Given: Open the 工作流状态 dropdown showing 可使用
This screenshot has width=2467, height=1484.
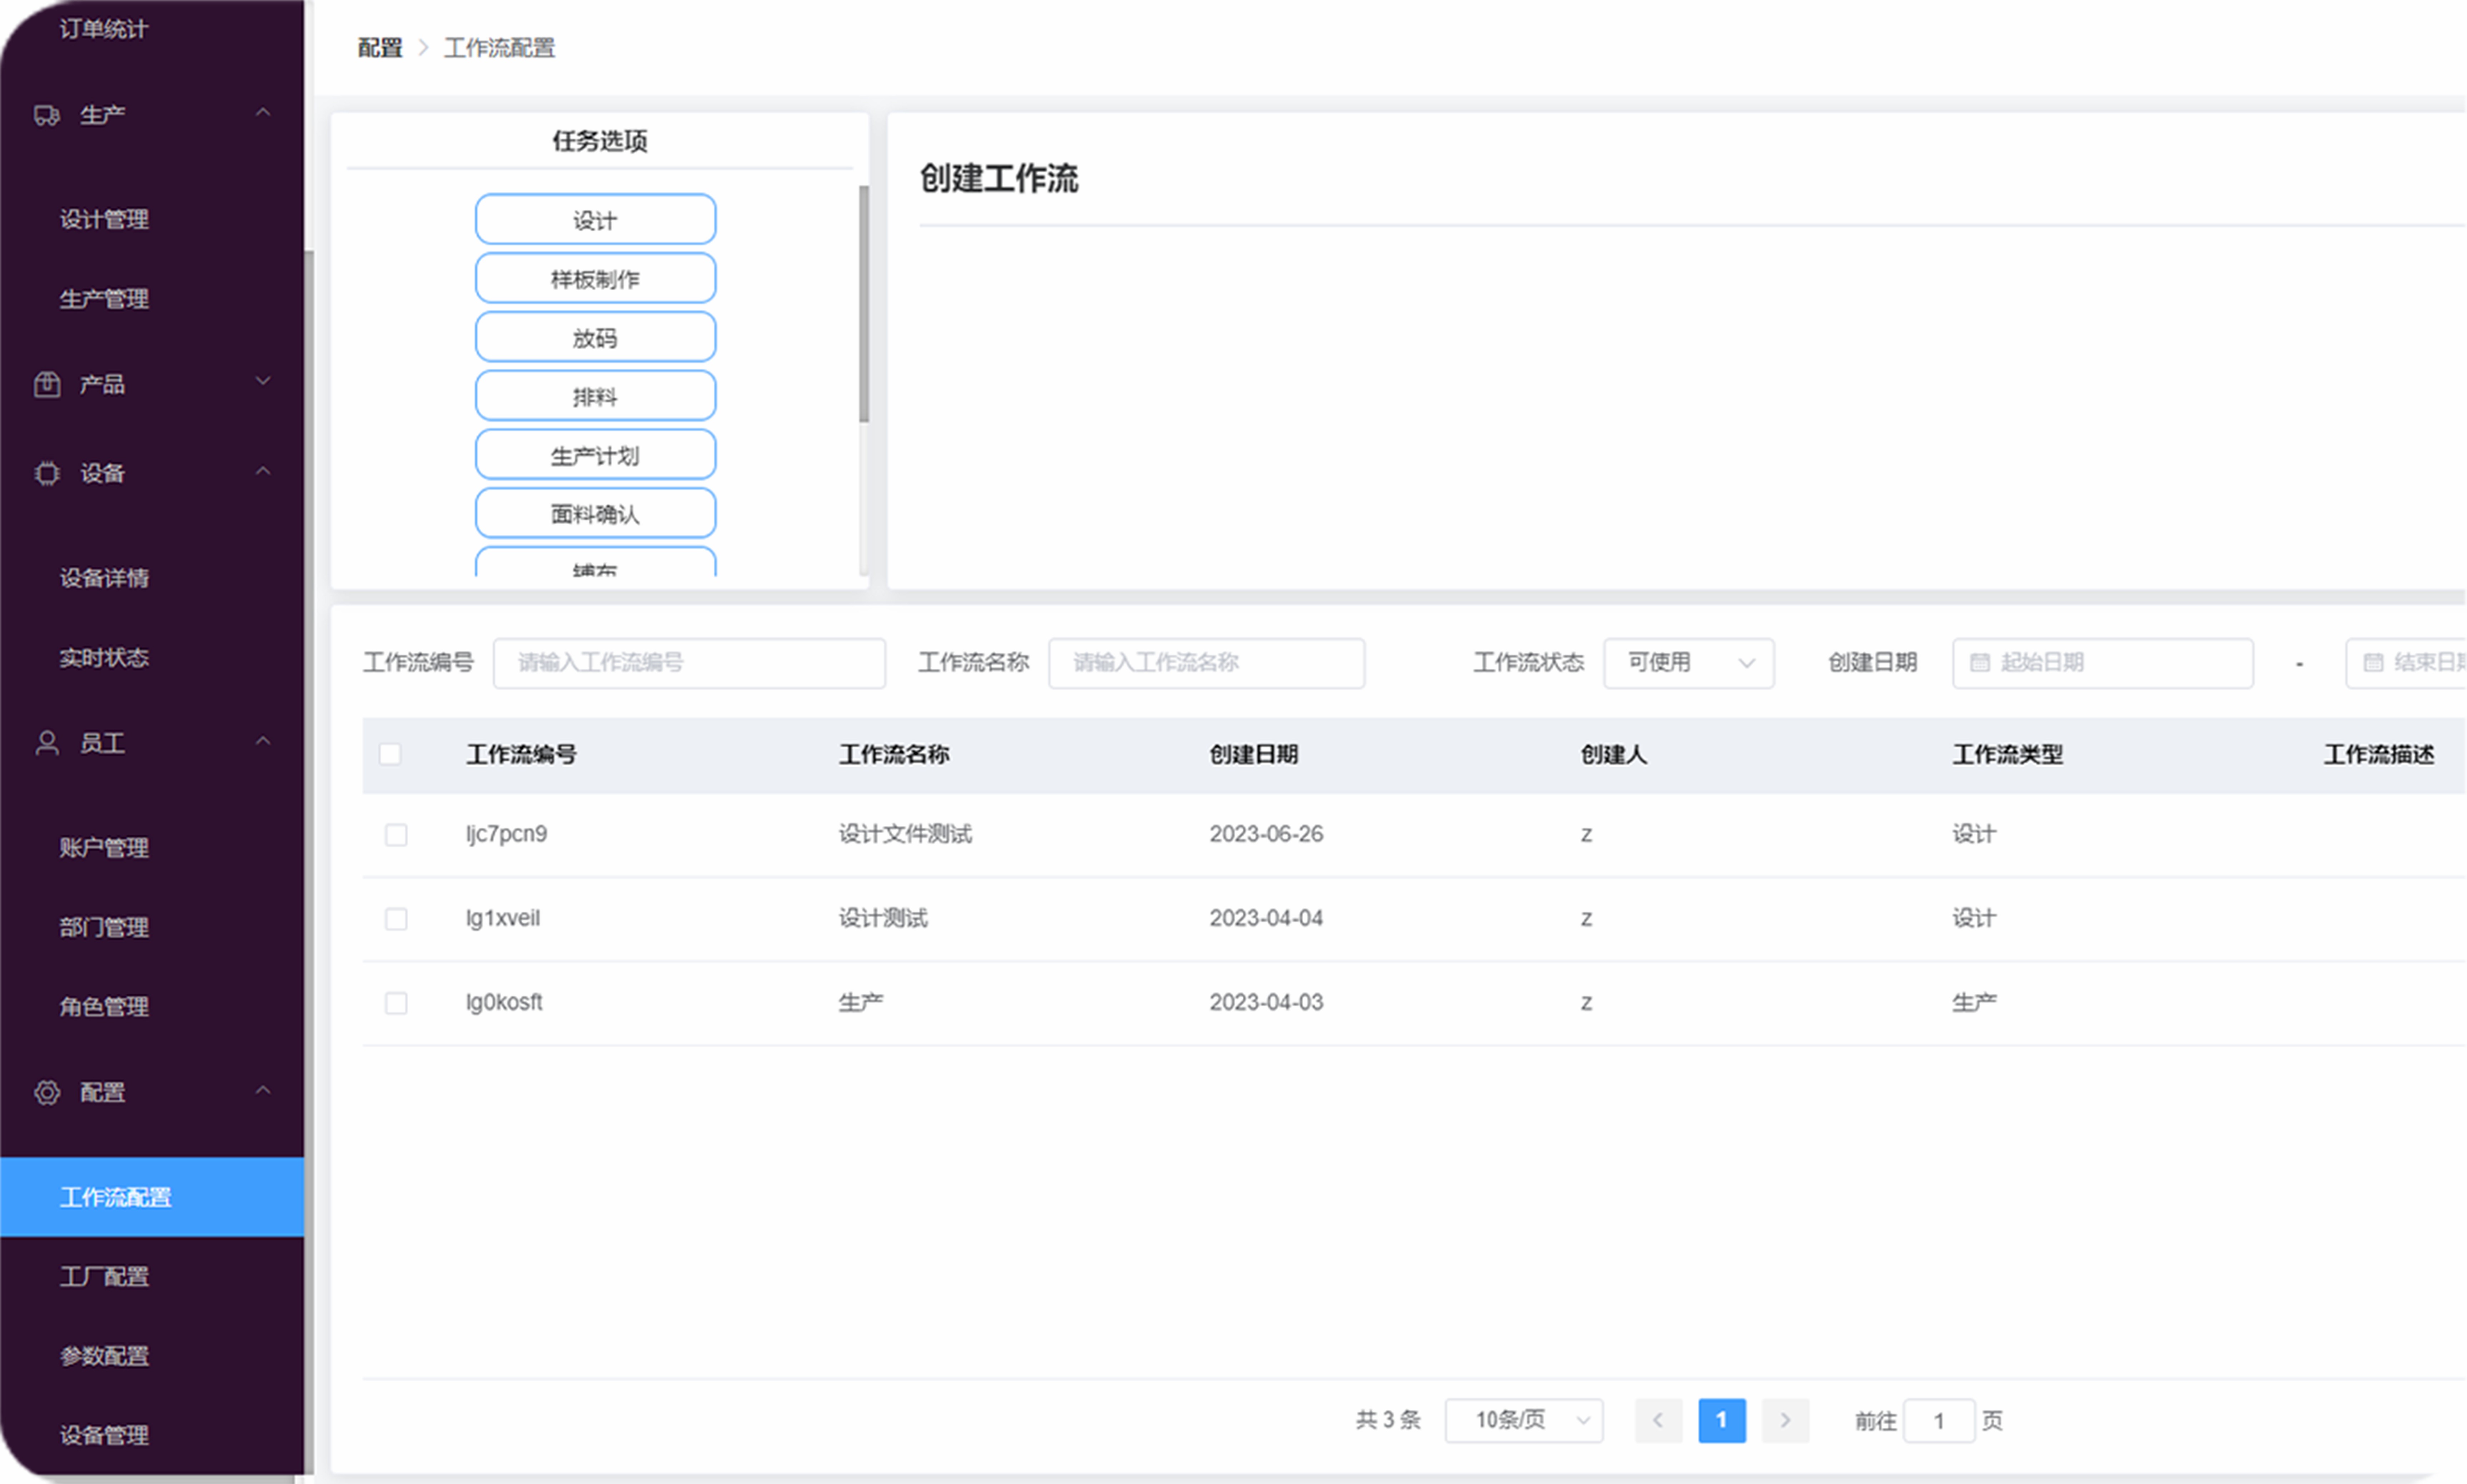Looking at the screenshot, I should tap(1689, 663).
